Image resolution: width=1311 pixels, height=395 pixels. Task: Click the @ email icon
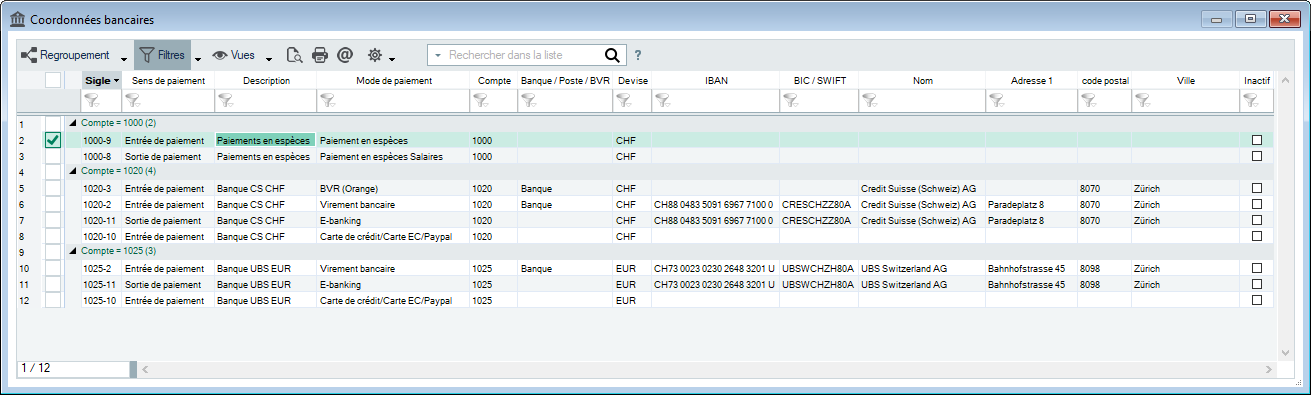coord(345,55)
